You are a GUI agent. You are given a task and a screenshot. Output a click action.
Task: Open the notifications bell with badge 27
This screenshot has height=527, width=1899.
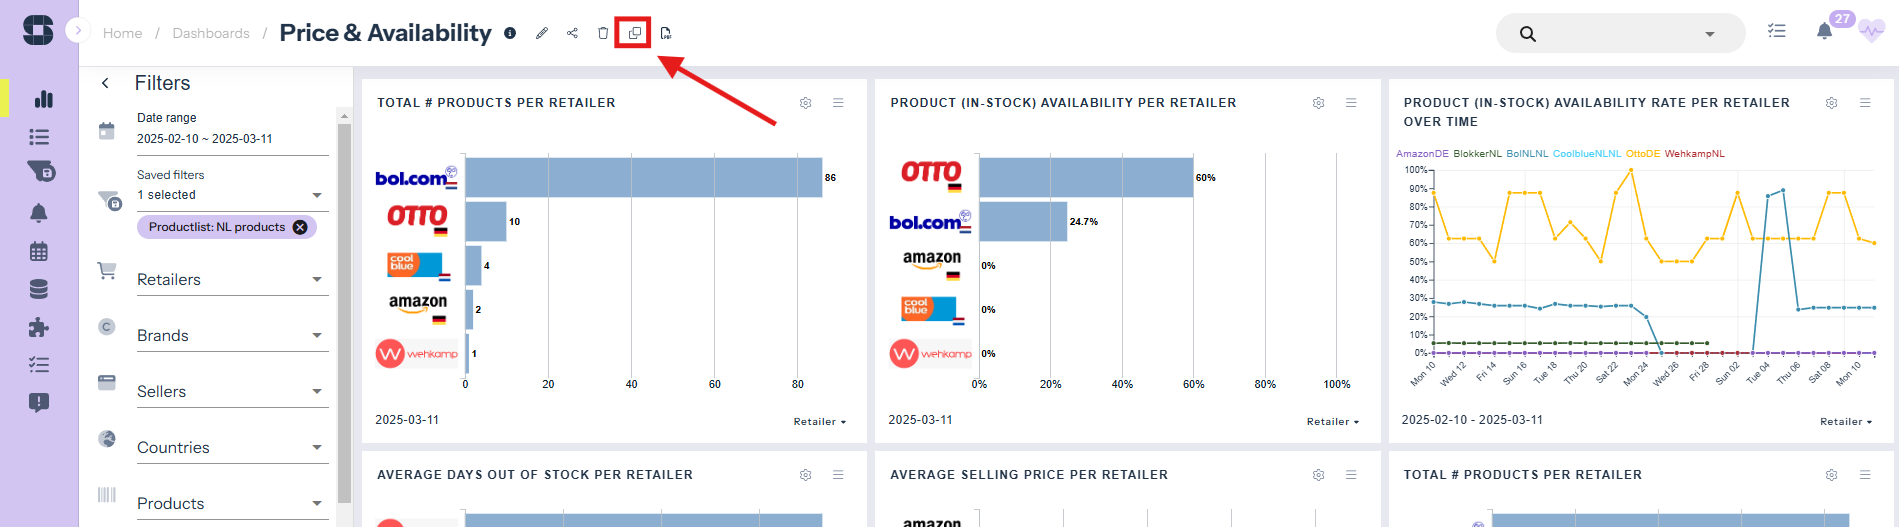tap(1824, 32)
